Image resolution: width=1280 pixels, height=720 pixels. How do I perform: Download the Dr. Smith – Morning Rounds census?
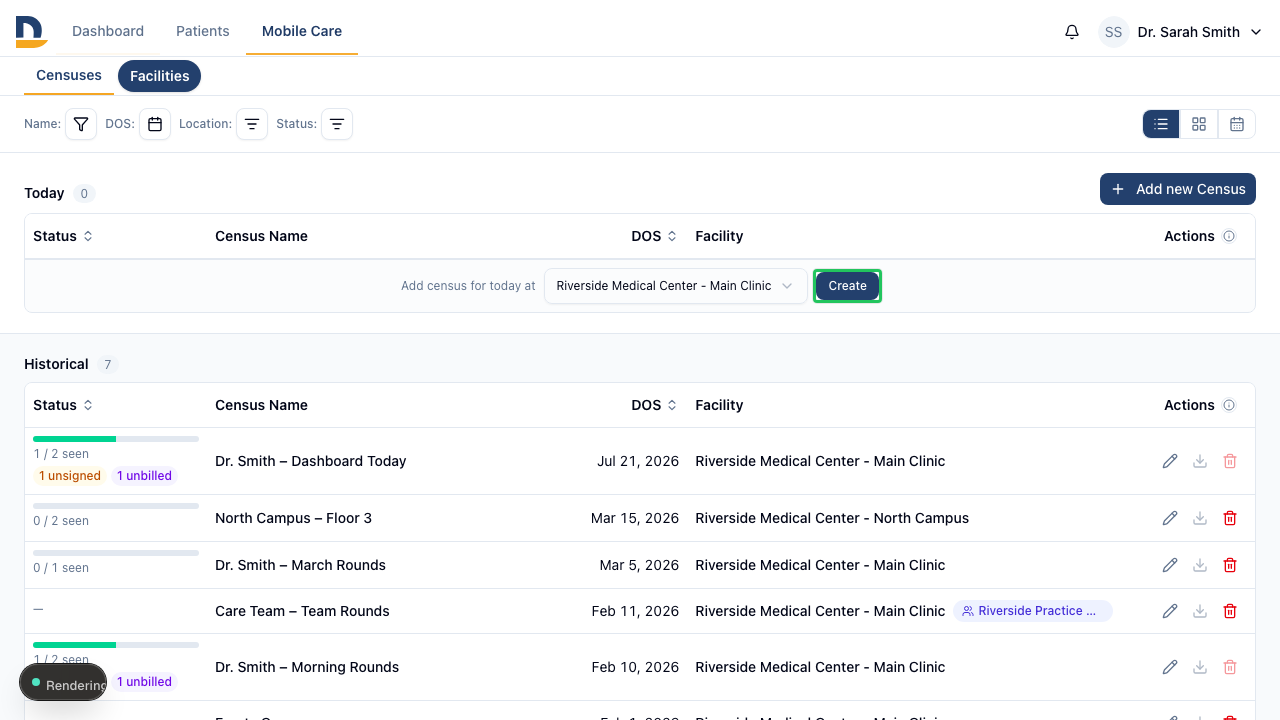point(1200,667)
